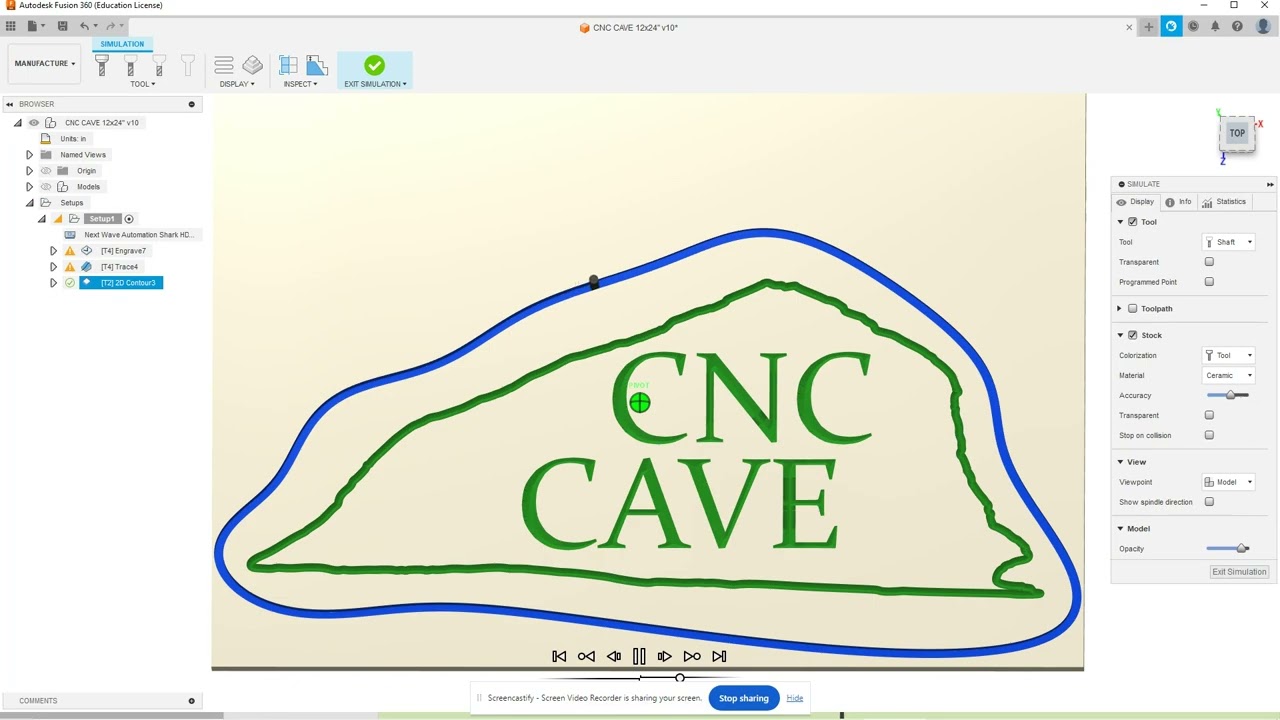
Task: Open the Material Ceramic dropdown
Action: point(1228,375)
